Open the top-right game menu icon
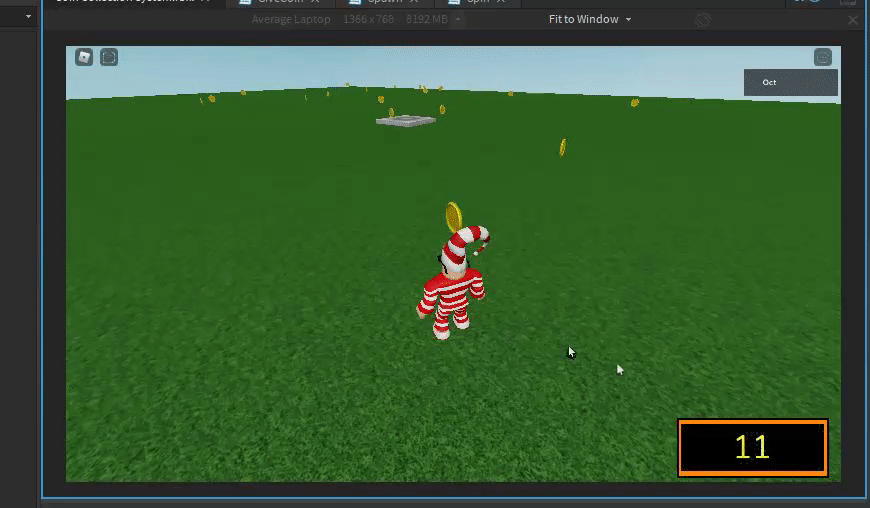This screenshot has height=508, width=870. tap(823, 57)
